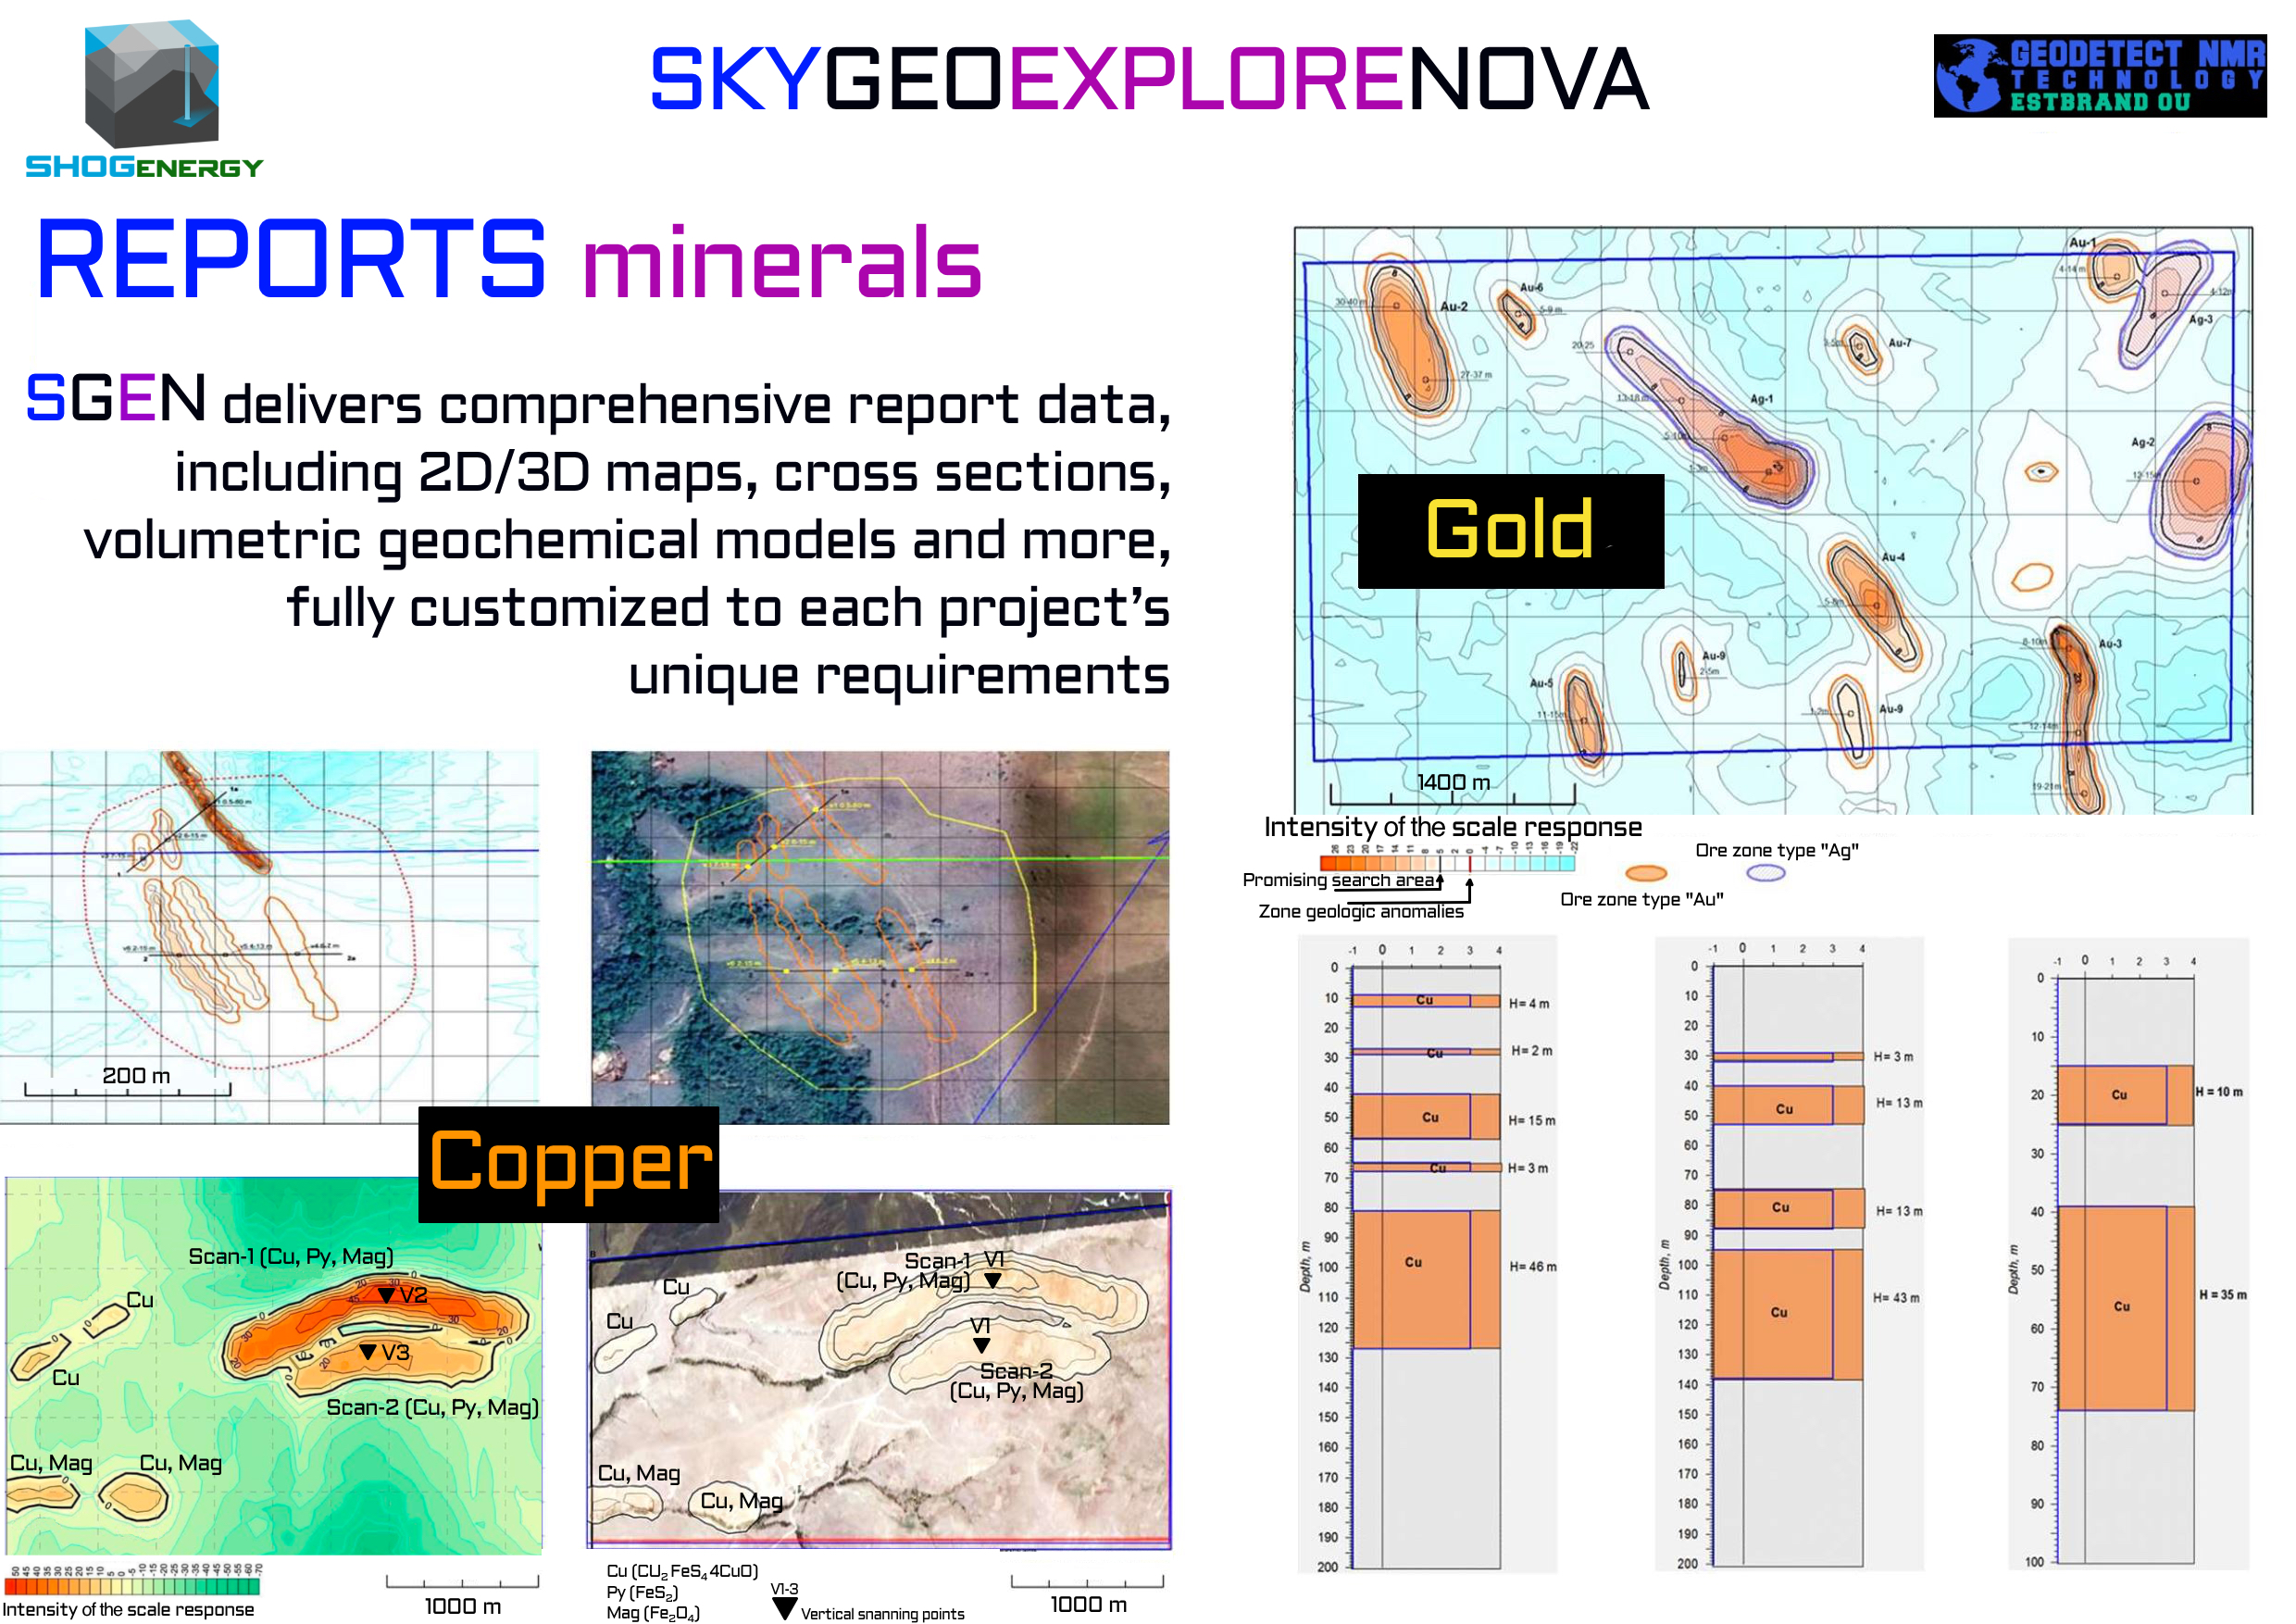Click the black Gold label box
The height and width of the screenshot is (1624, 2296).
(x=1510, y=531)
